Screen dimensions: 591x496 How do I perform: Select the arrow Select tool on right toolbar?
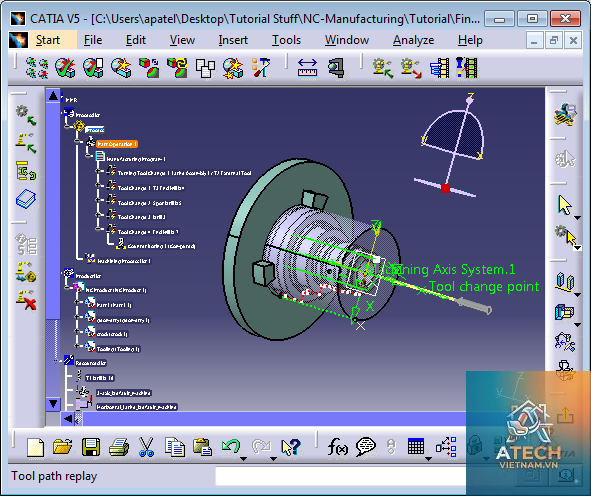[565, 205]
